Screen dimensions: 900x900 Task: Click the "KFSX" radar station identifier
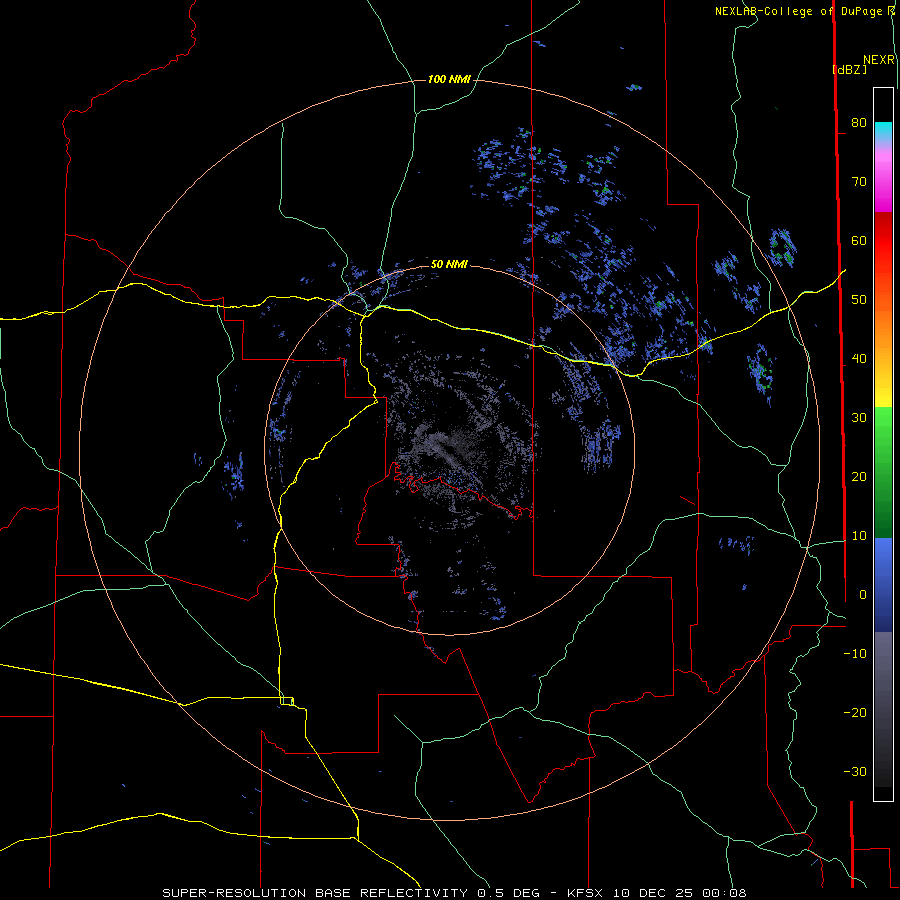click(x=584, y=893)
